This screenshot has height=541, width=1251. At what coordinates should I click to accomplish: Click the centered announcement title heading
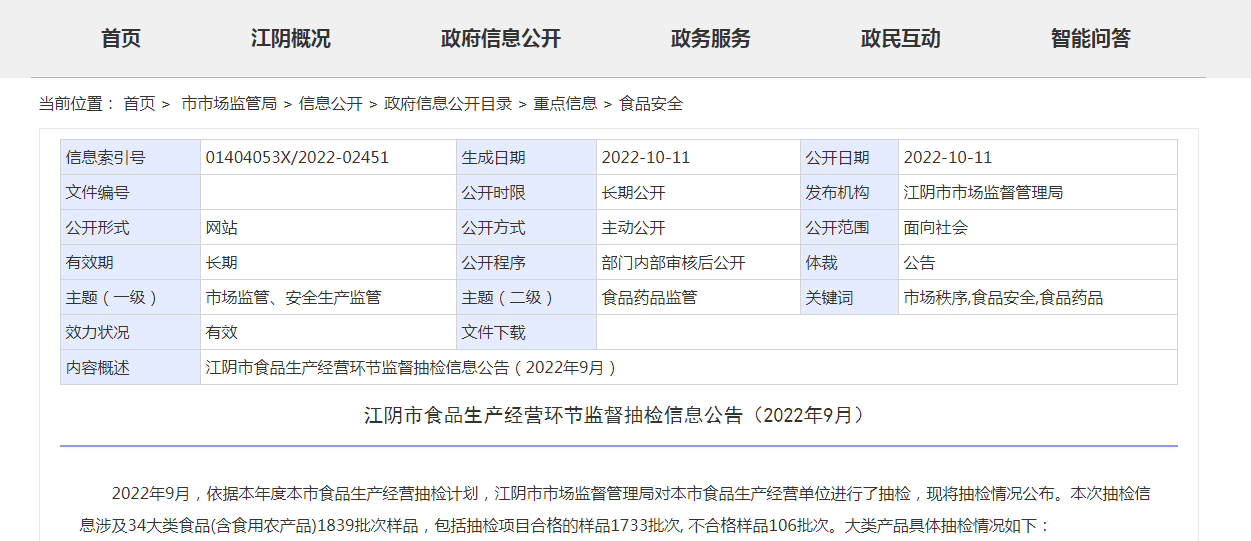tap(615, 415)
